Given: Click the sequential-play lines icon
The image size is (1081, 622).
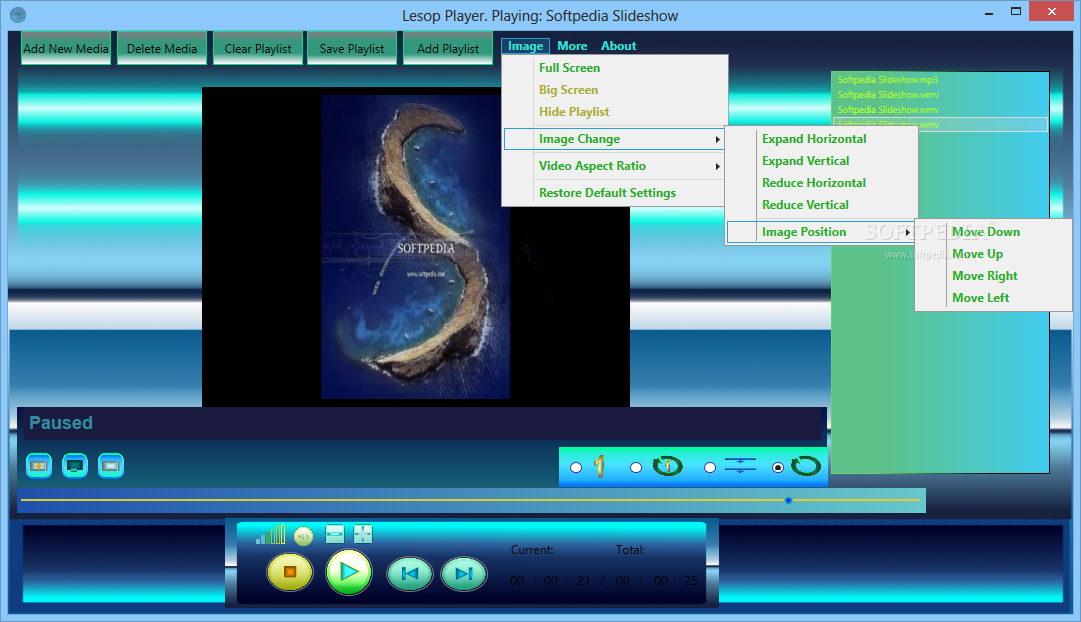Looking at the screenshot, I should click(740, 466).
